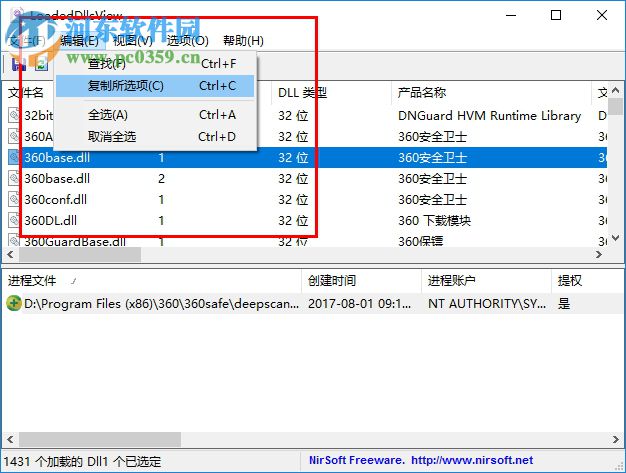This screenshot has width=626, height=473.
Task: Click the file icon beside 360conf.dll
Action: tap(14, 199)
